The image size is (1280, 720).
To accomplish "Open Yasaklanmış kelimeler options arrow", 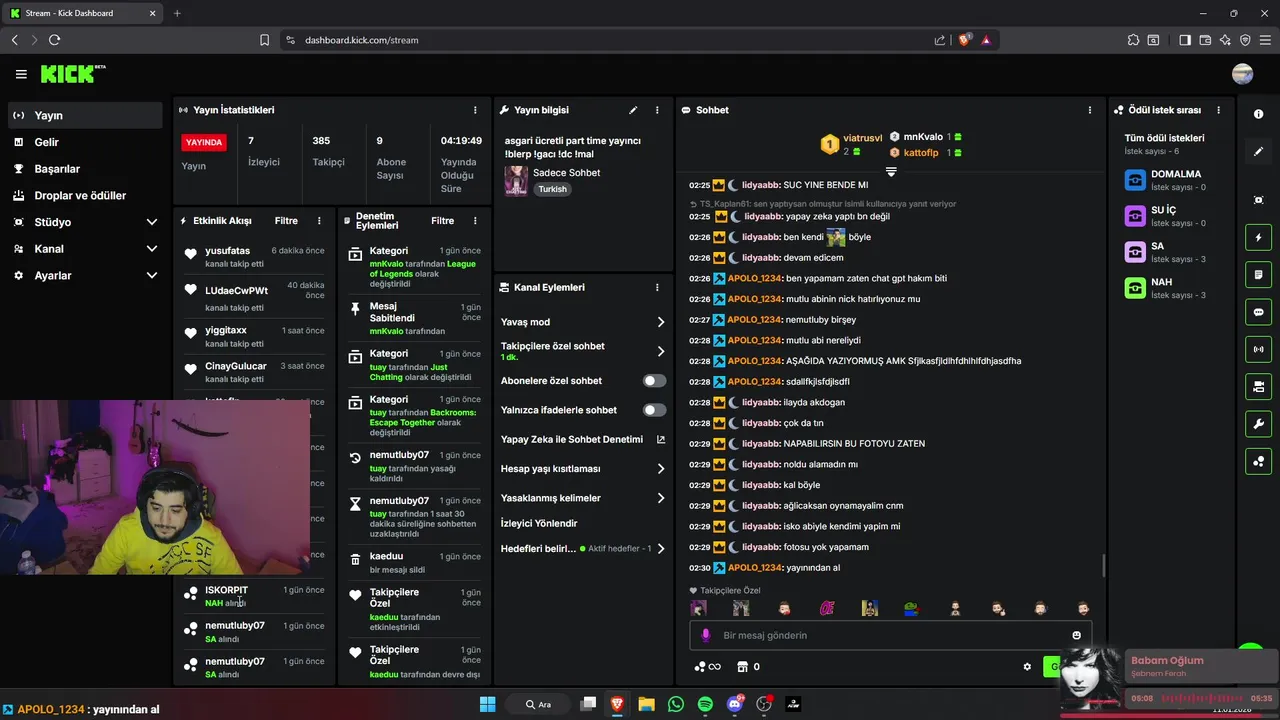I will (661, 498).
